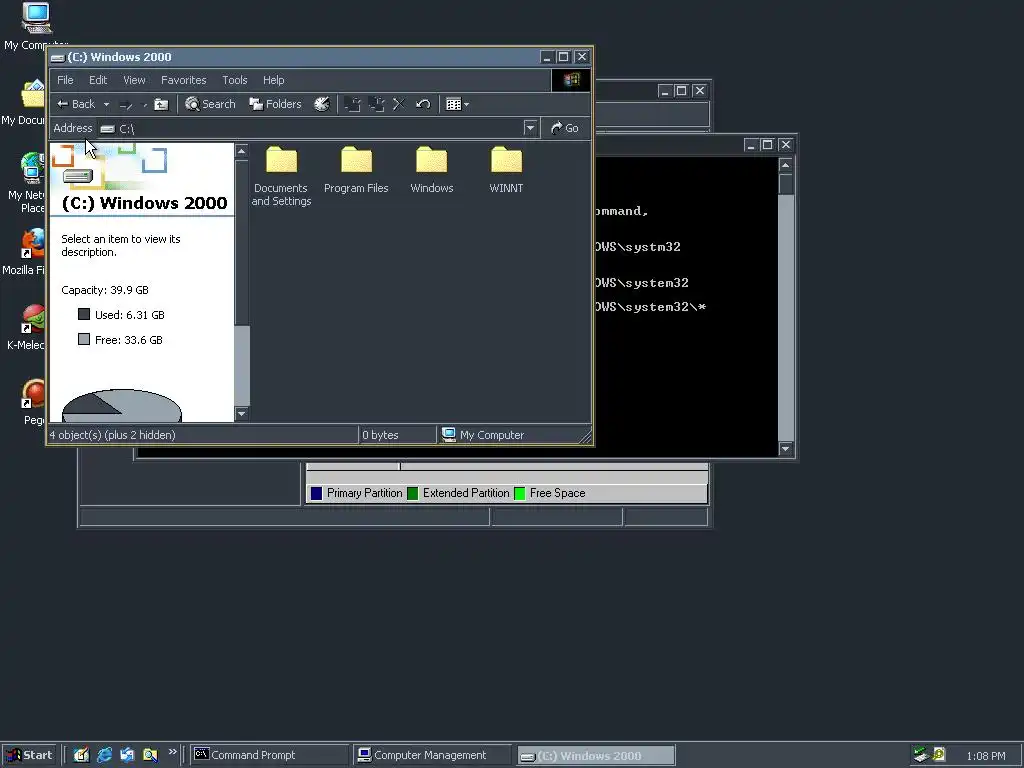Click the first Quick Launch icon

[x=82, y=755]
